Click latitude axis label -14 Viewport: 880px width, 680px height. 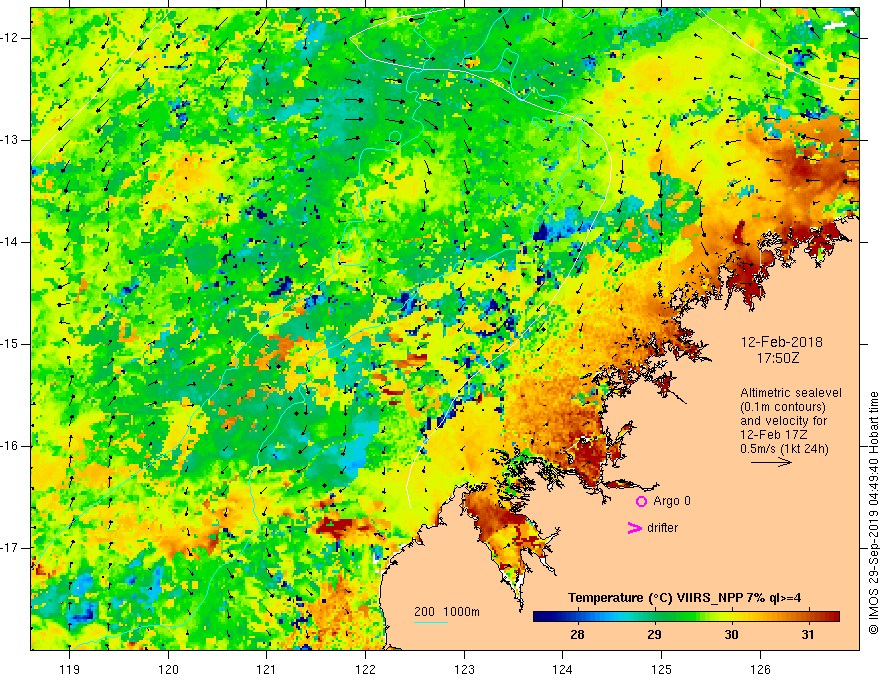(10, 242)
